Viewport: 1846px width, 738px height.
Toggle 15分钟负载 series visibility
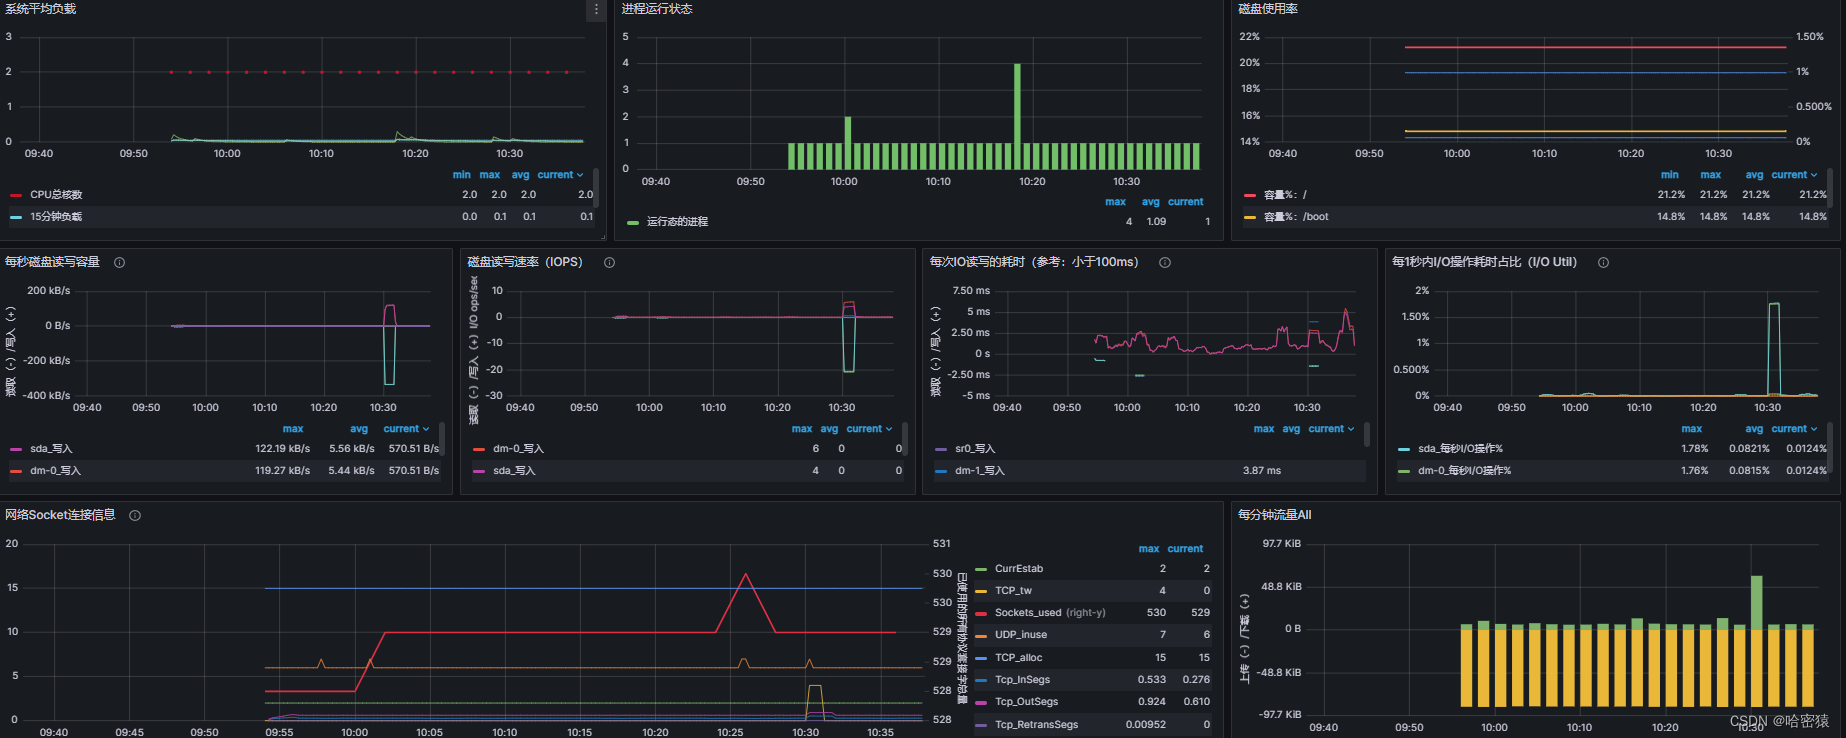click(56, 217)
